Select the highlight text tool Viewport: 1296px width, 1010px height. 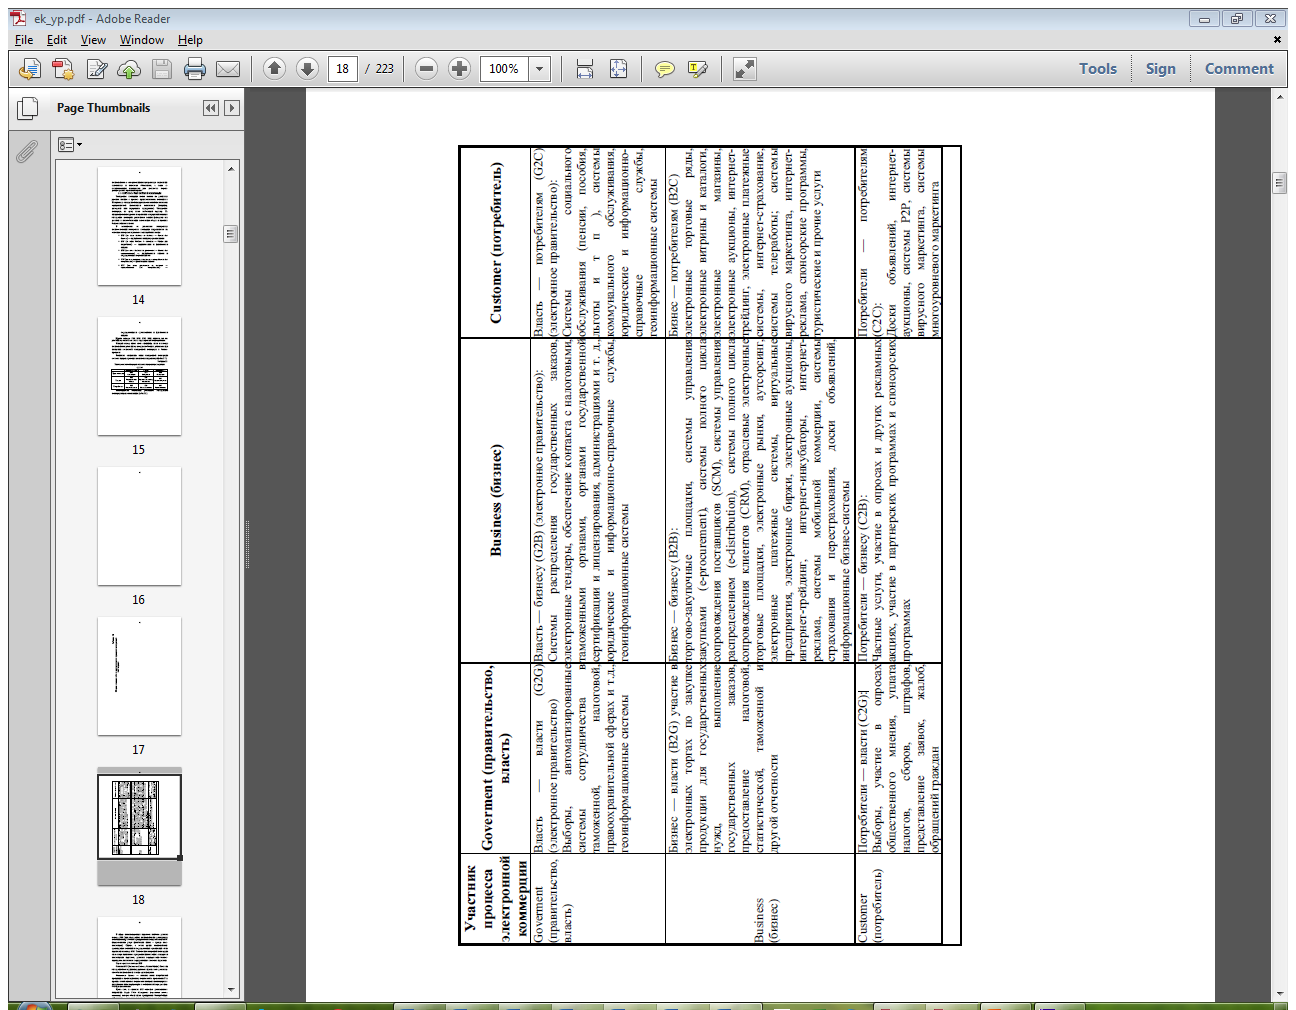pos(698,69)
